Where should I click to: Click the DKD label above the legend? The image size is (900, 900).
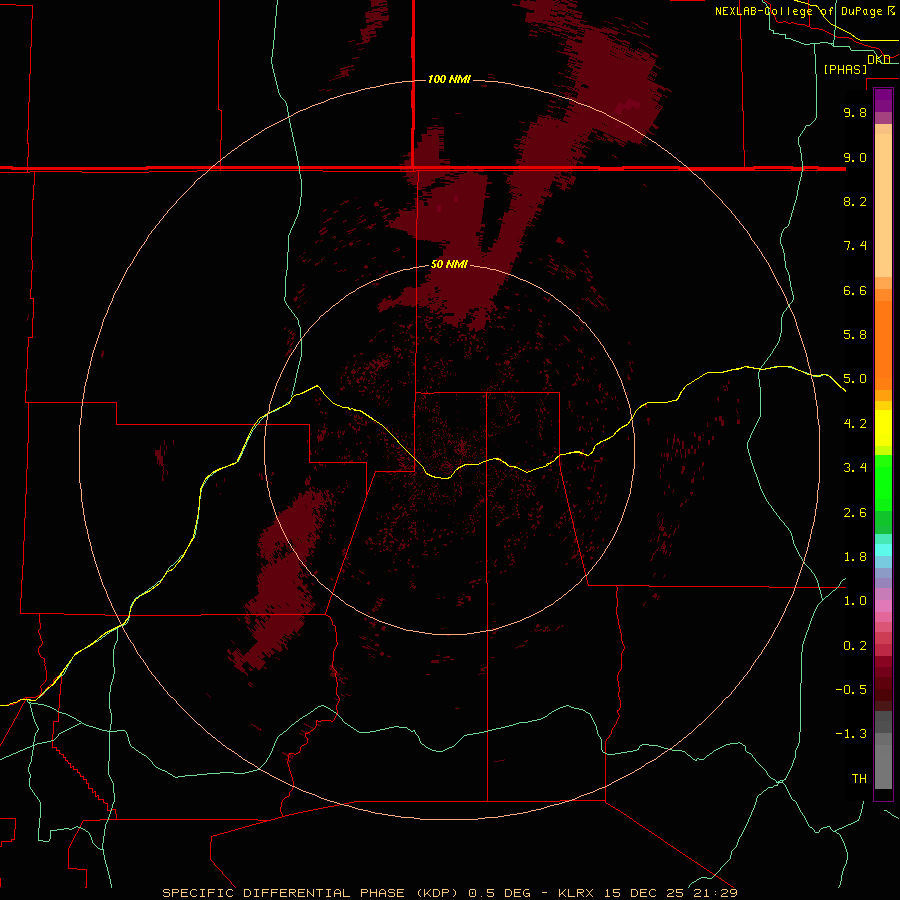(x=878, y=59)
